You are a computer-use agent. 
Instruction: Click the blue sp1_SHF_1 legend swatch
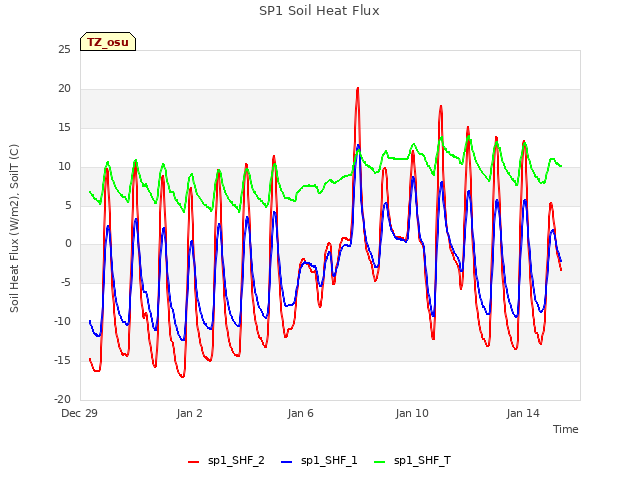287,462
